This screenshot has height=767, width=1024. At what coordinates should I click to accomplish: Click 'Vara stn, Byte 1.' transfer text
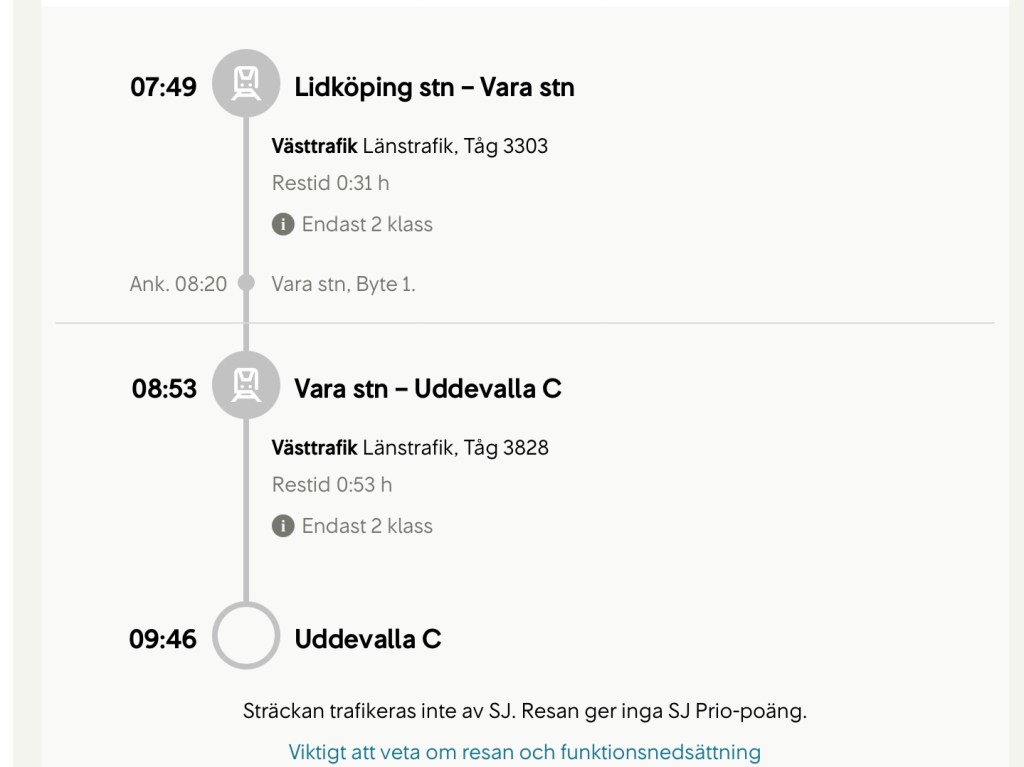343,284
